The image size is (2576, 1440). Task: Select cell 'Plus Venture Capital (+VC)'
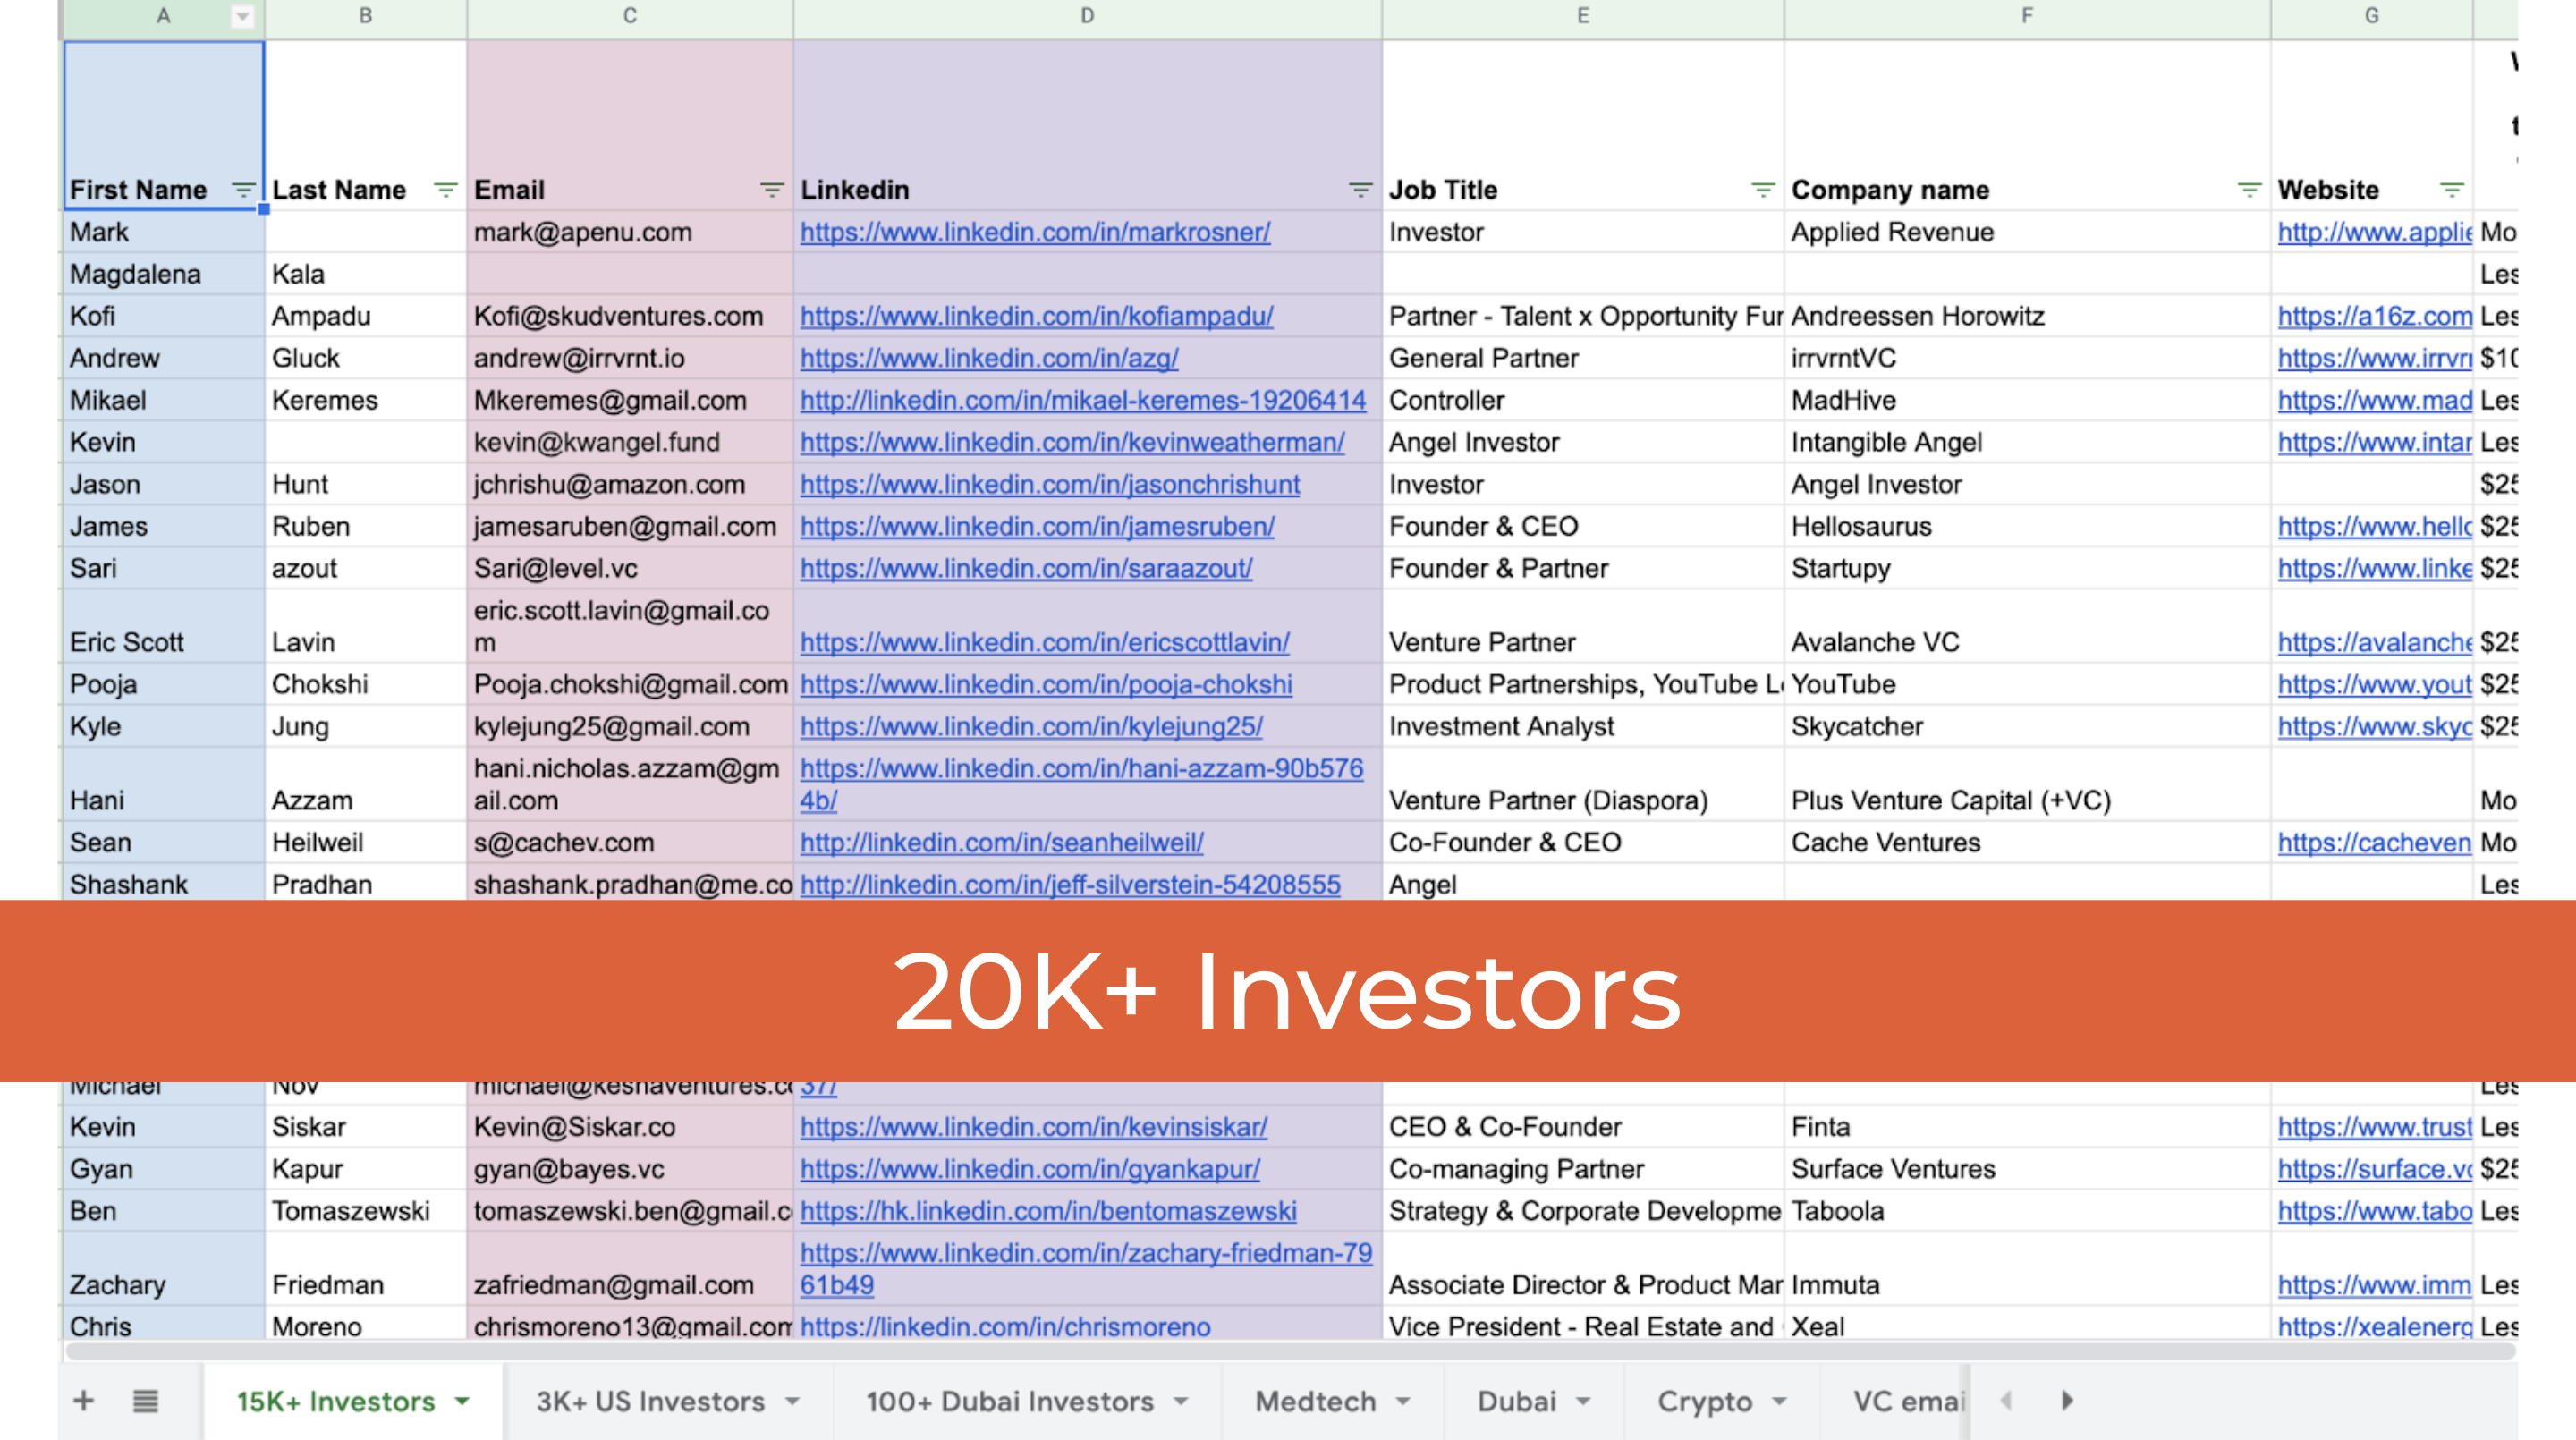click(x=2027, y=784)
